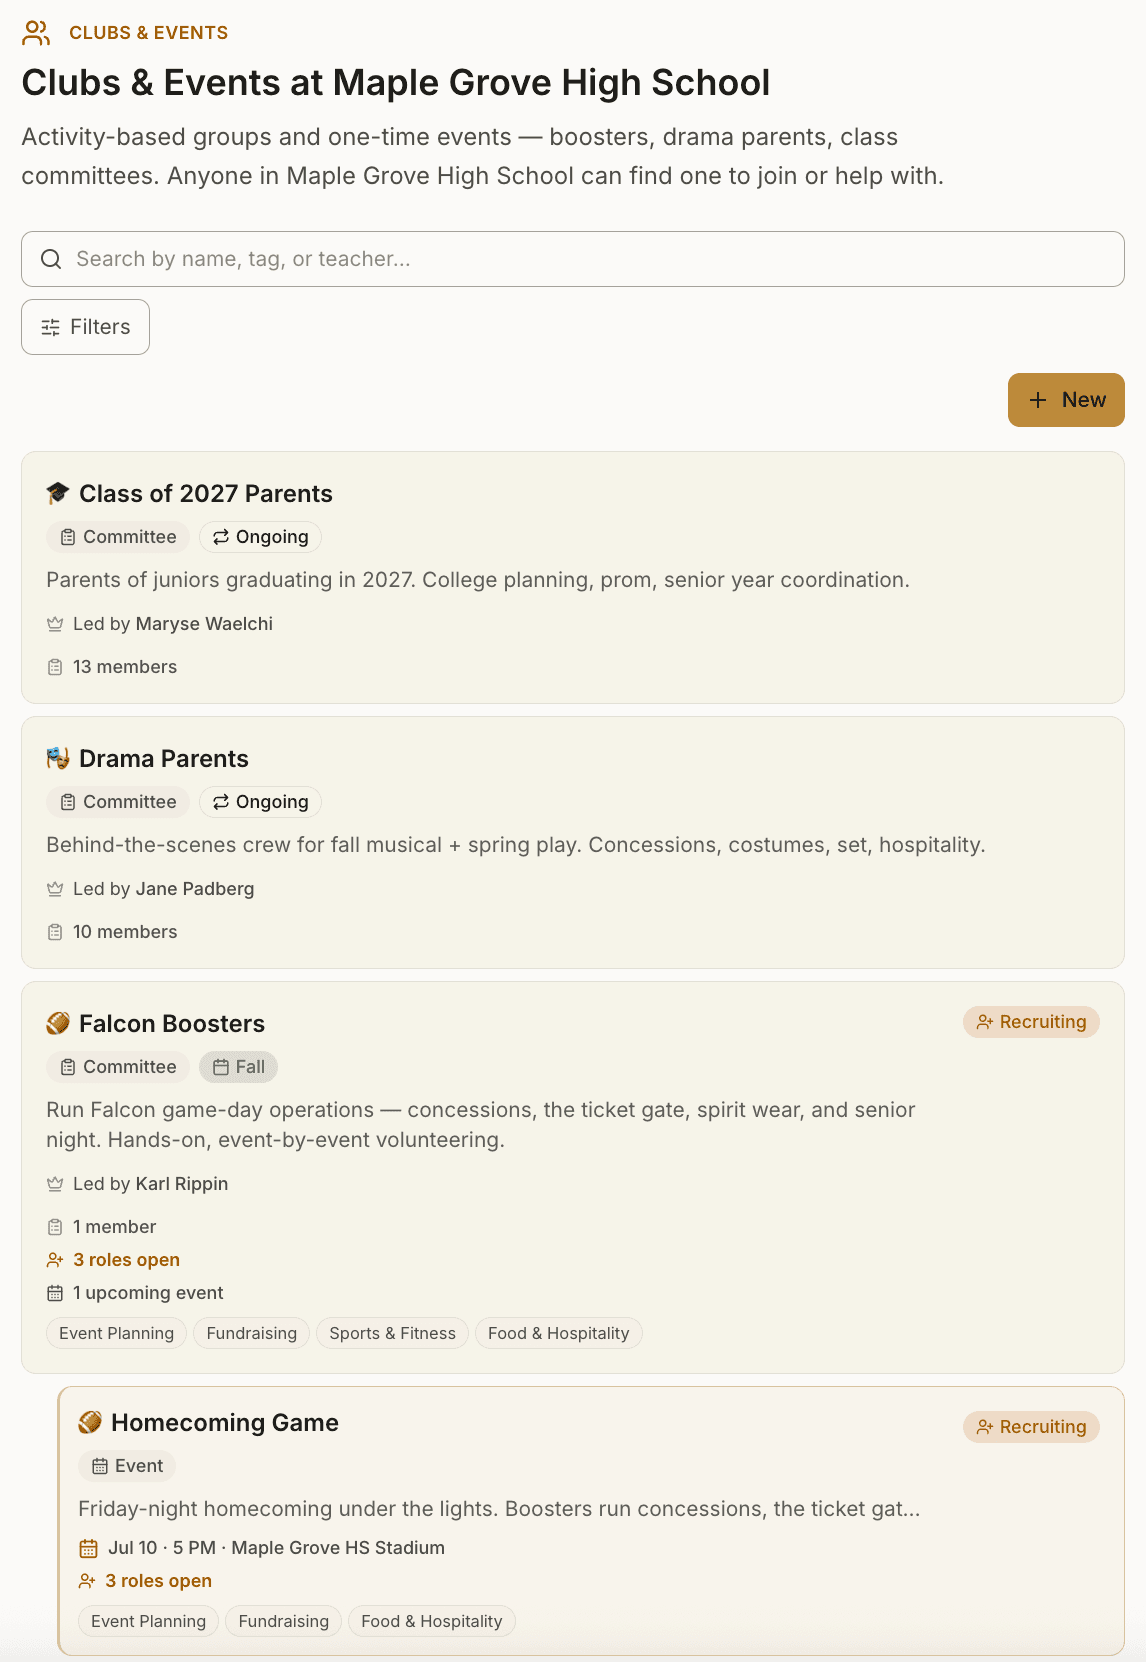Click the search magnifier icon
The image size is (1146, 1662).
tap(51, 259)
